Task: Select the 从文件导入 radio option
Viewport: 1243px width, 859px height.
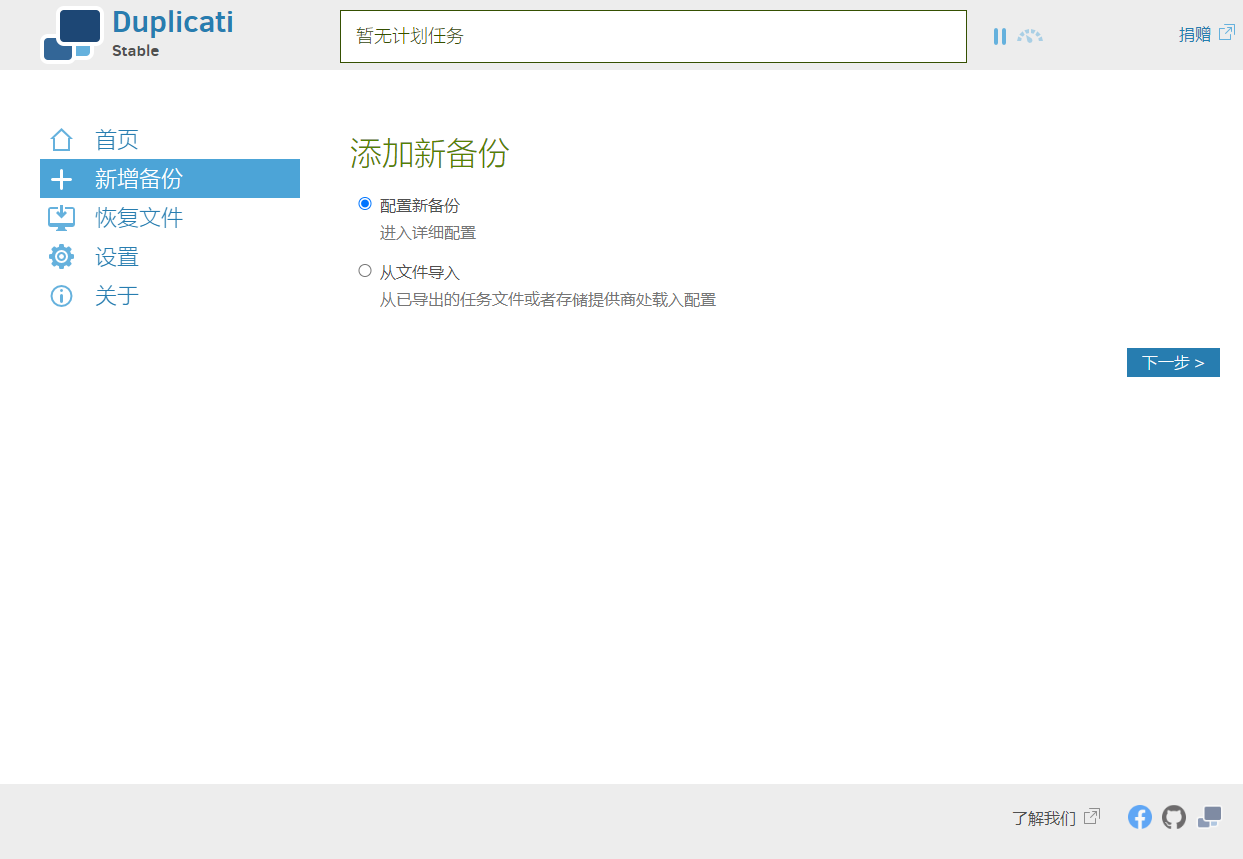Action: 365,270
